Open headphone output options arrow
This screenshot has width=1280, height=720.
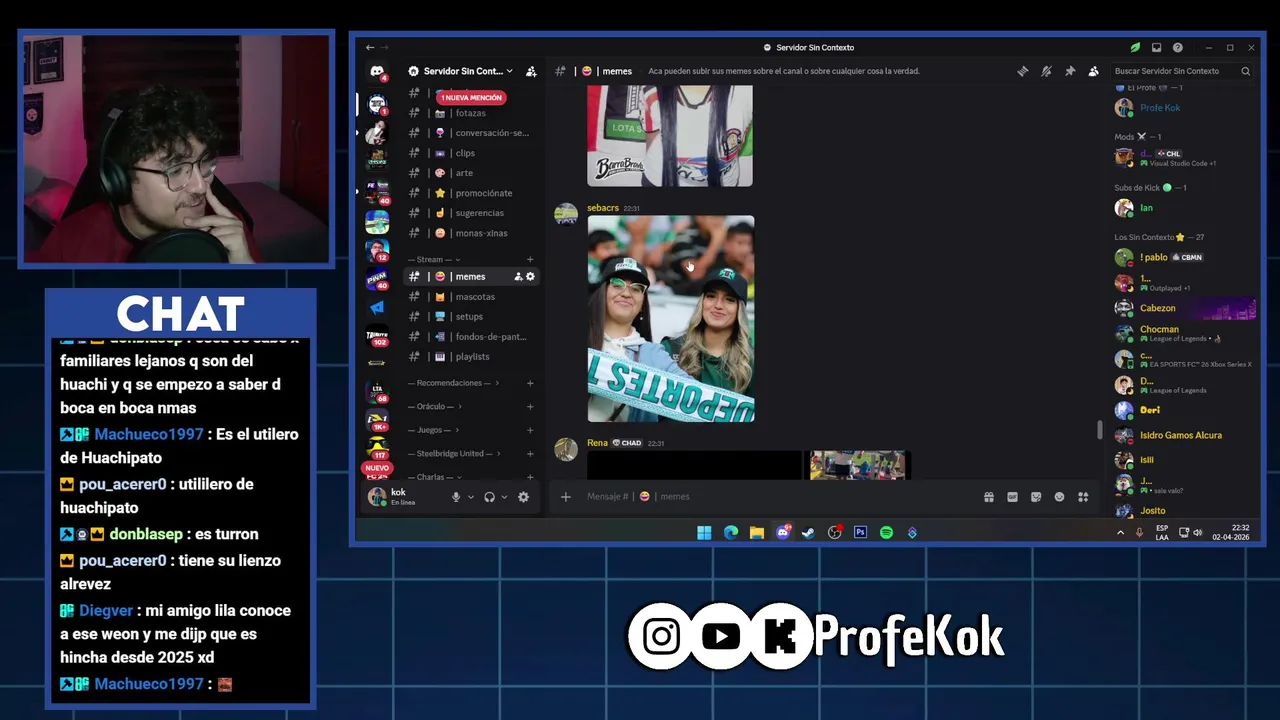pos(503,497)
